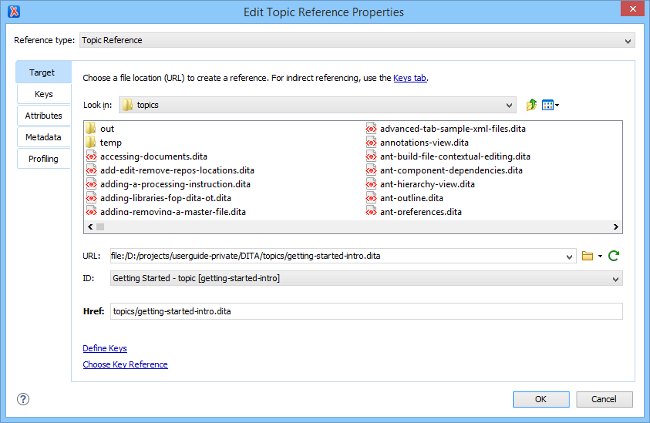Switch to the Keys tab
The width and height of the screenshot is (650, 423).
point(44,94)
